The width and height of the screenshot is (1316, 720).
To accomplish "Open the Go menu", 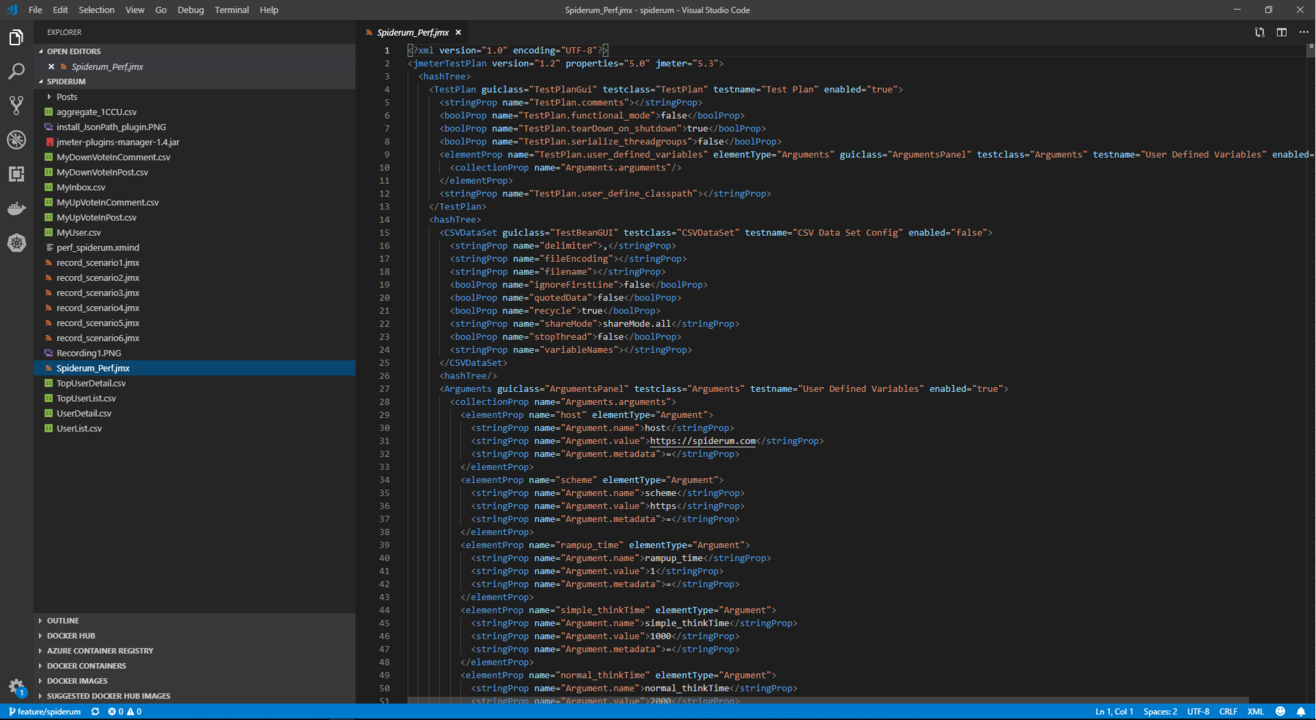I will [x=161, y=10].
